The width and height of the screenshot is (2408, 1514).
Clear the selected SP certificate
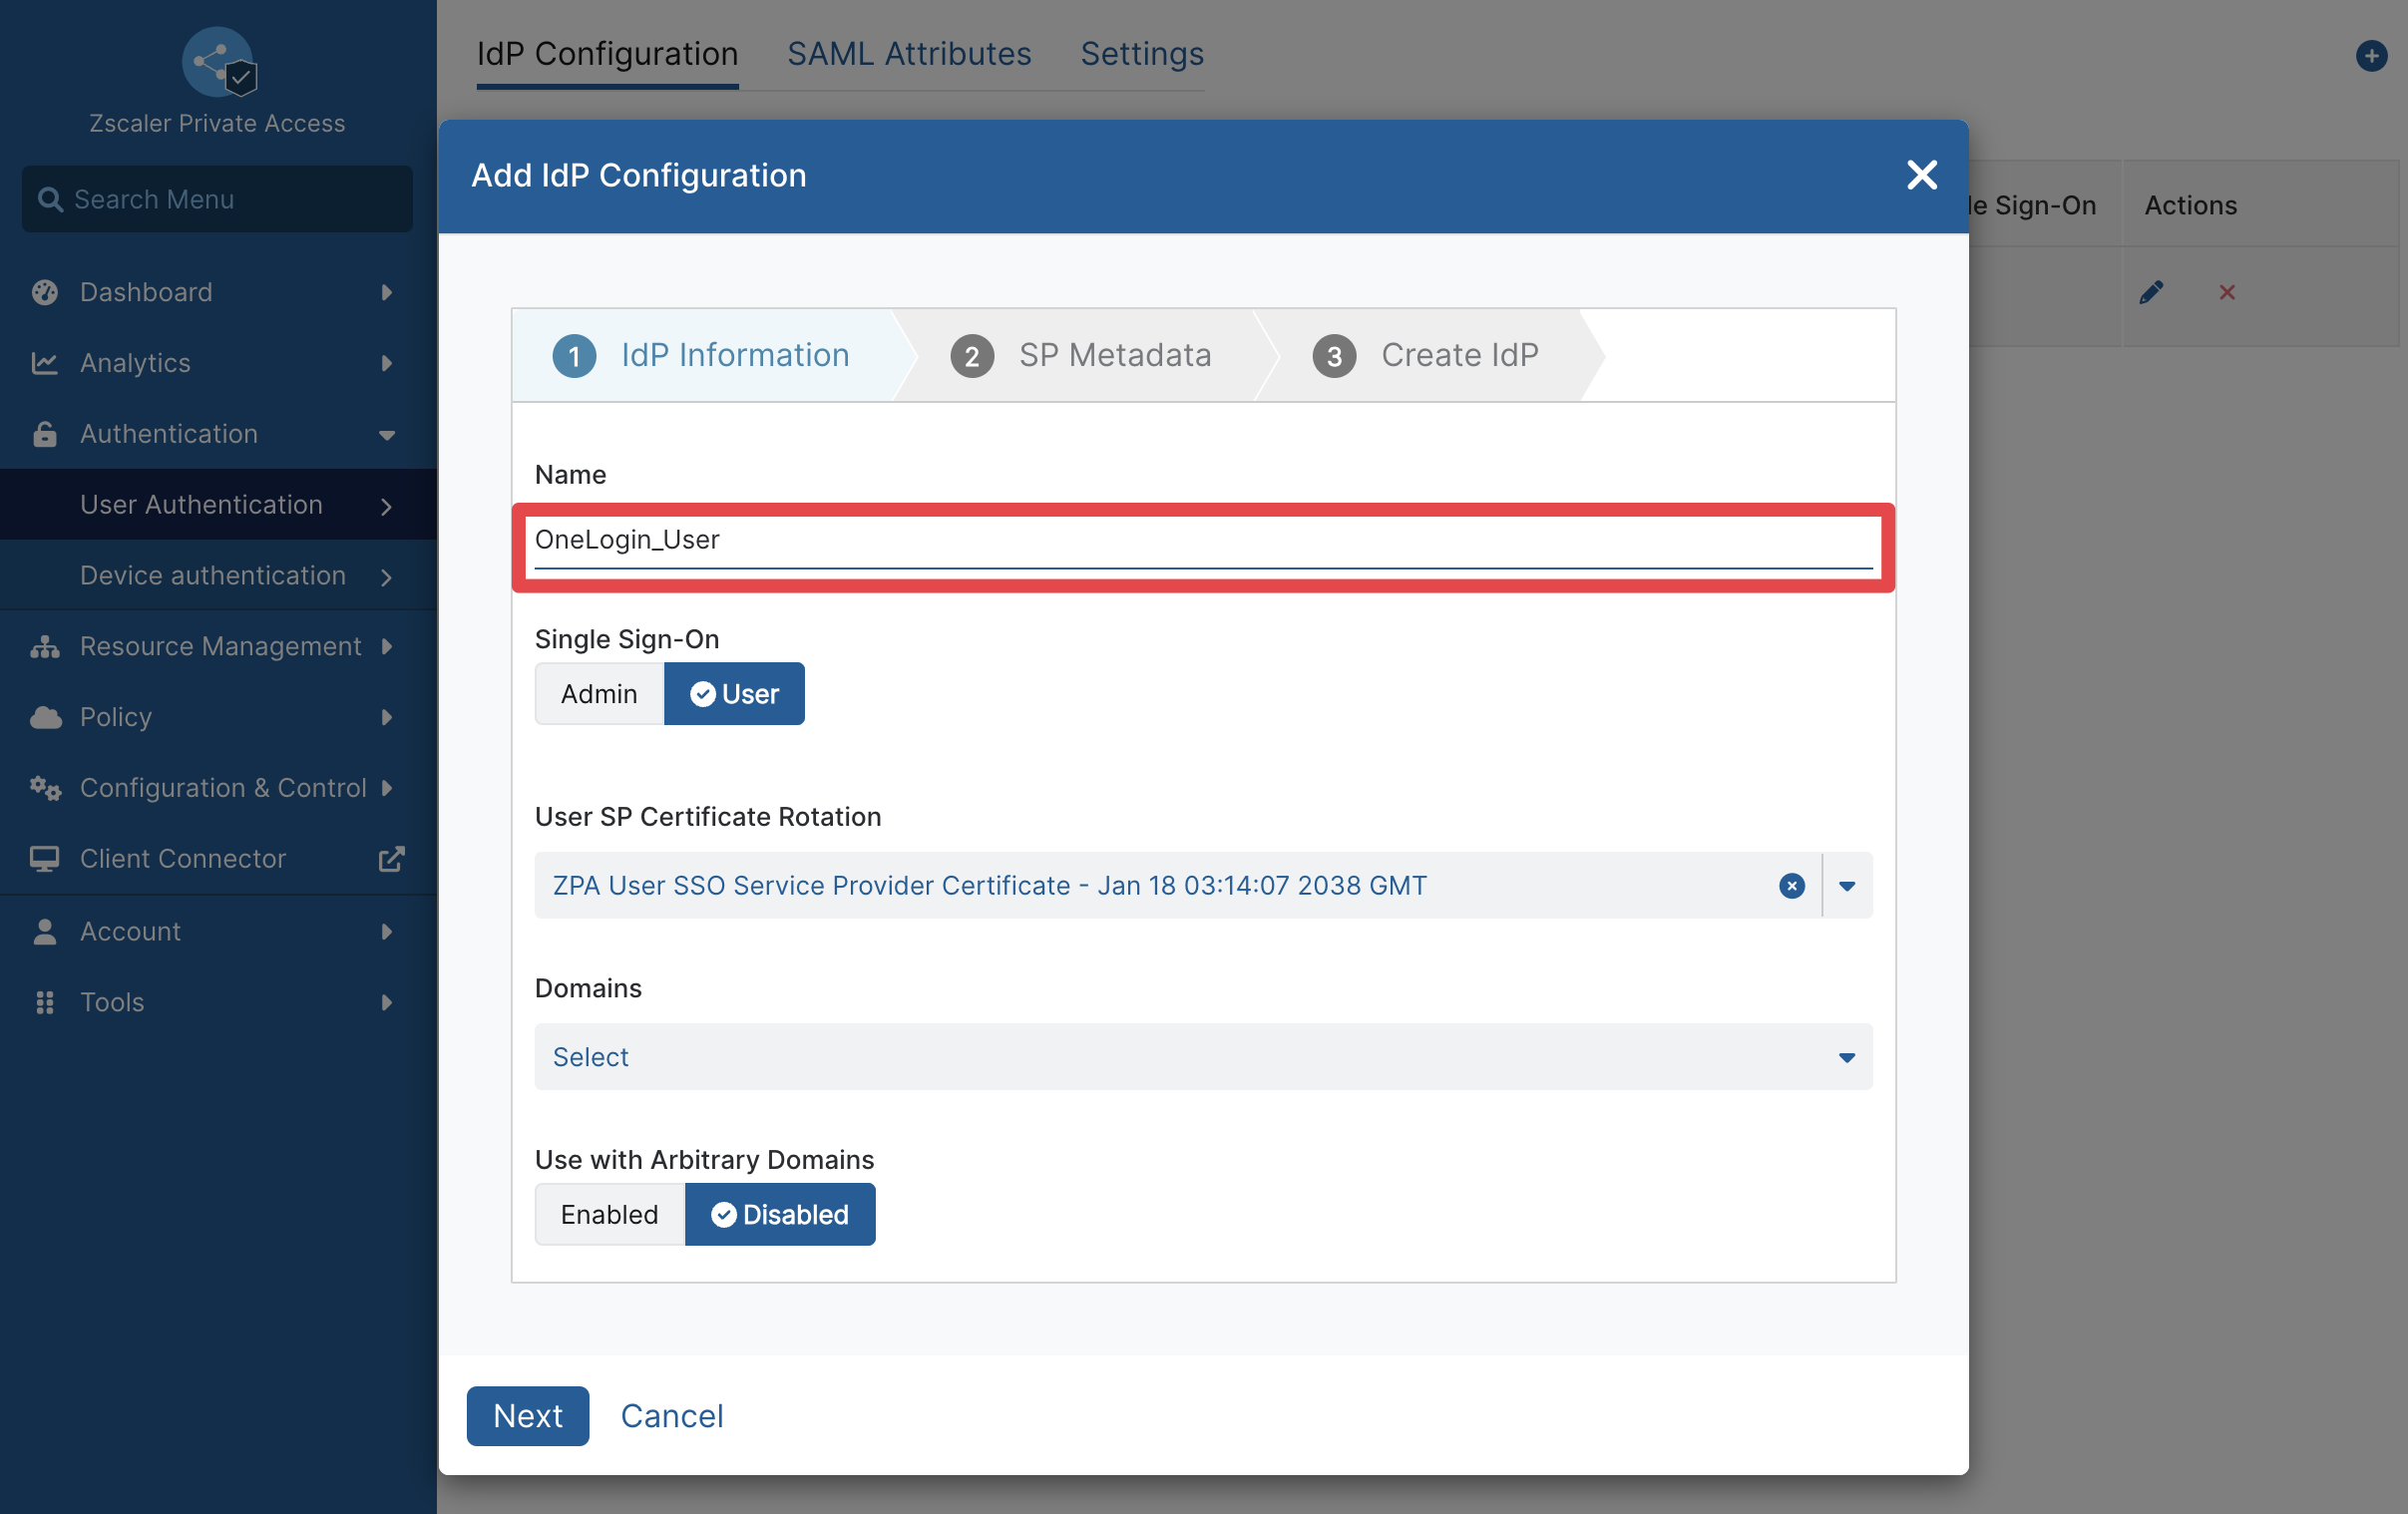[1791, 886]
